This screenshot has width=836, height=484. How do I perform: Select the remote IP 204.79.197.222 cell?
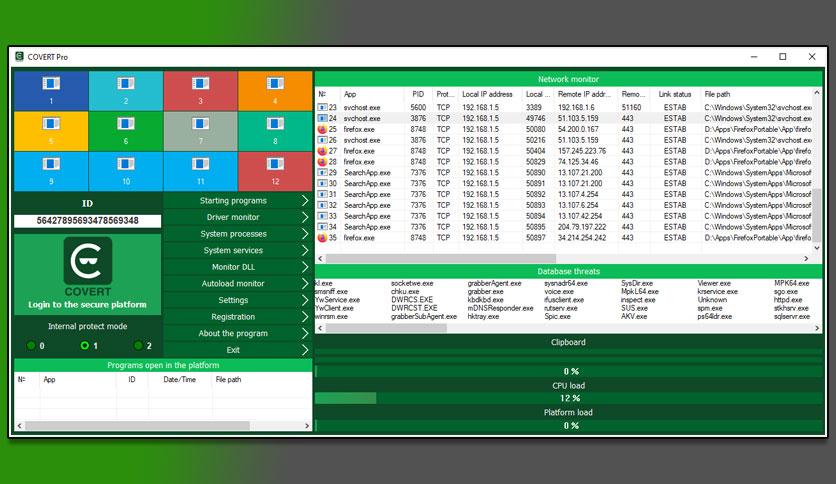pyautogui.click(x=582, y=227)
